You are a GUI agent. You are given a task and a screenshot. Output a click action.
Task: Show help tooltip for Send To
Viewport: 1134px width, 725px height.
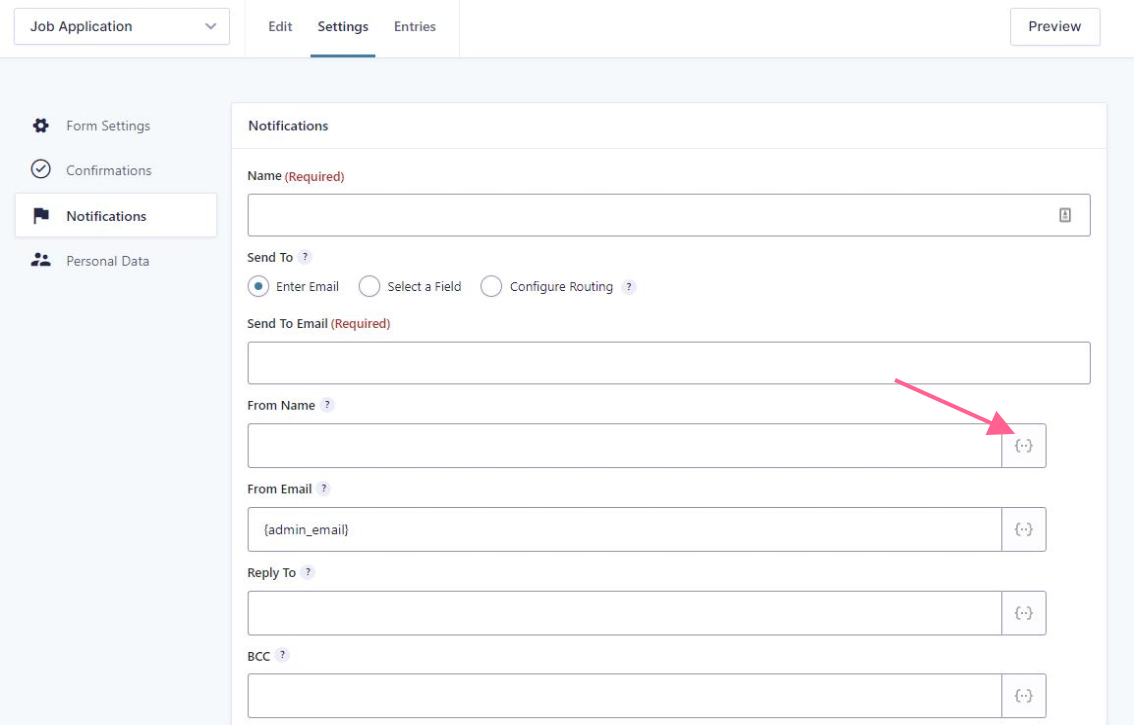(x=305, y=257)
